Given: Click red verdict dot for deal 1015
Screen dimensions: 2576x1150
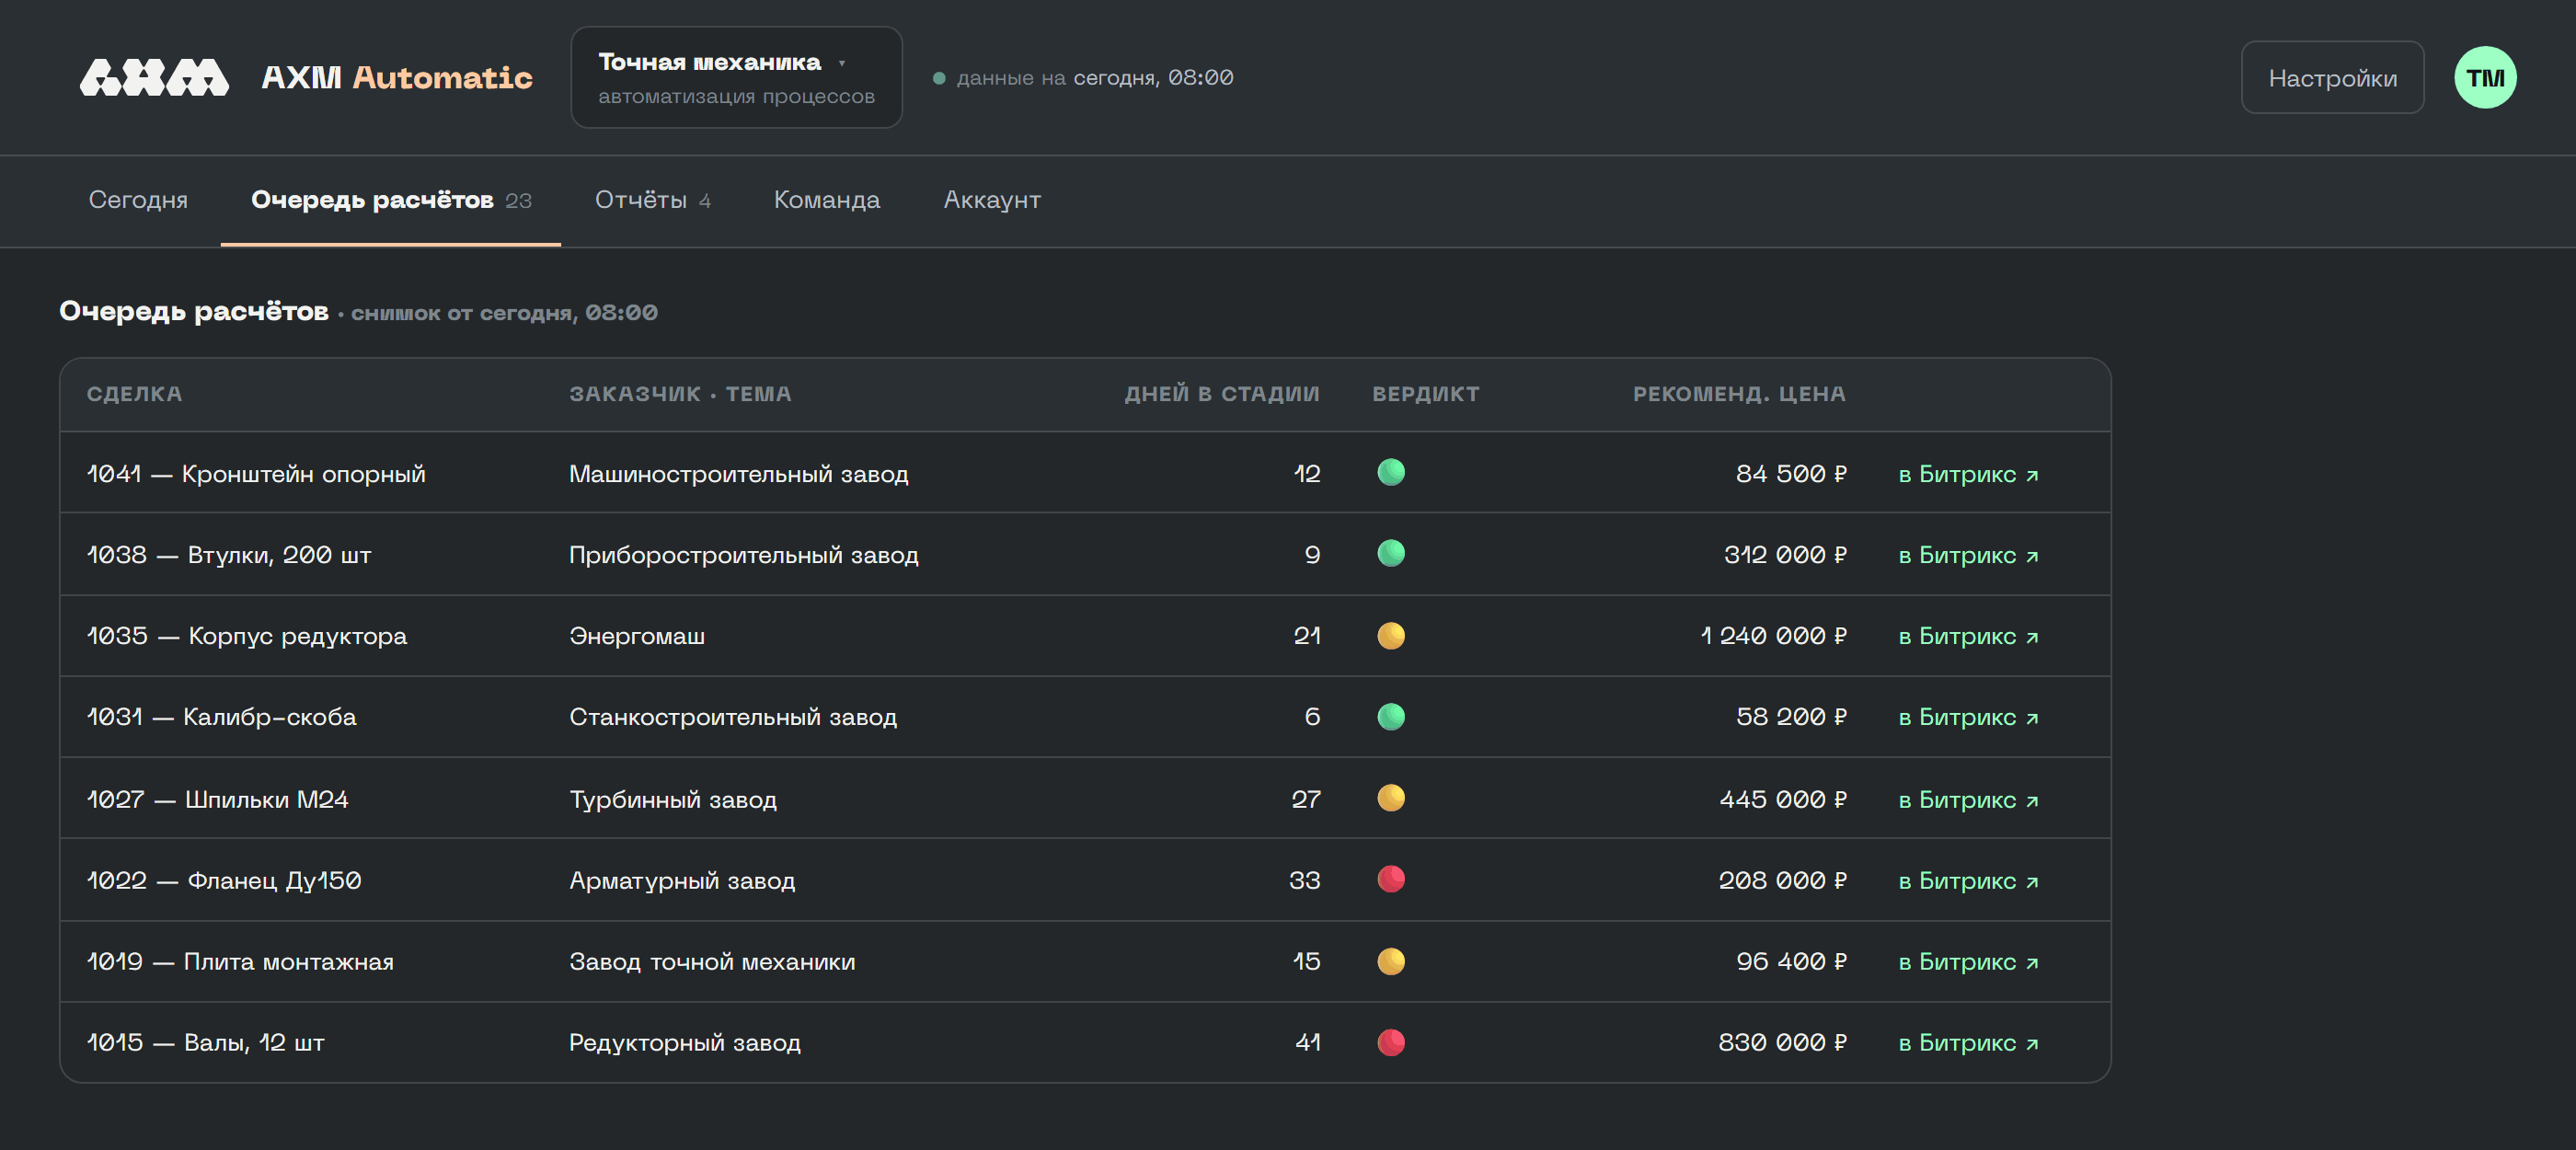Looking at the screenshot, I should pyautogui.click(x=1390, y=1042).
